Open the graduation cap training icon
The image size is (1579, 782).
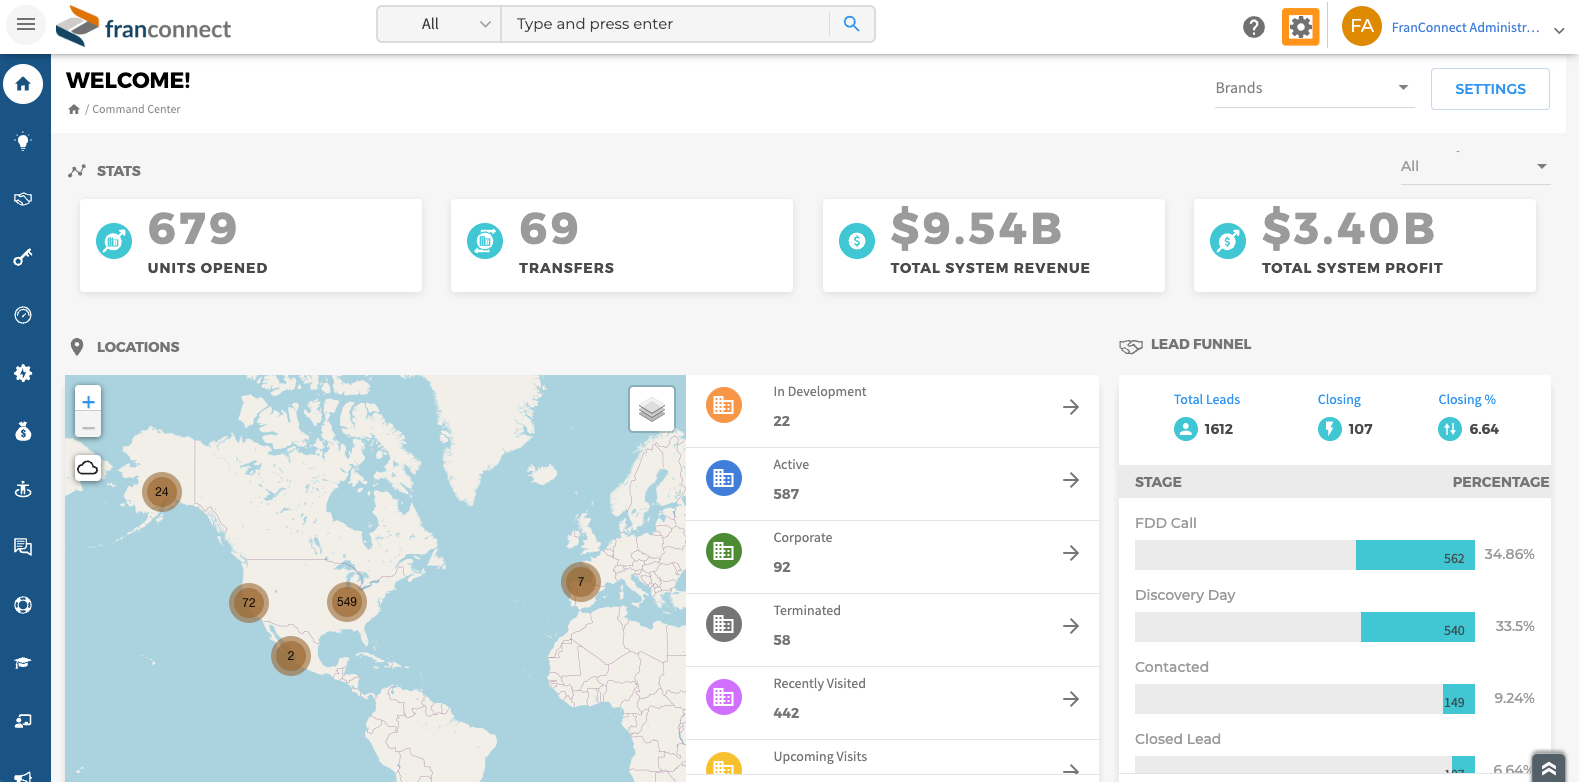[23, 663]
